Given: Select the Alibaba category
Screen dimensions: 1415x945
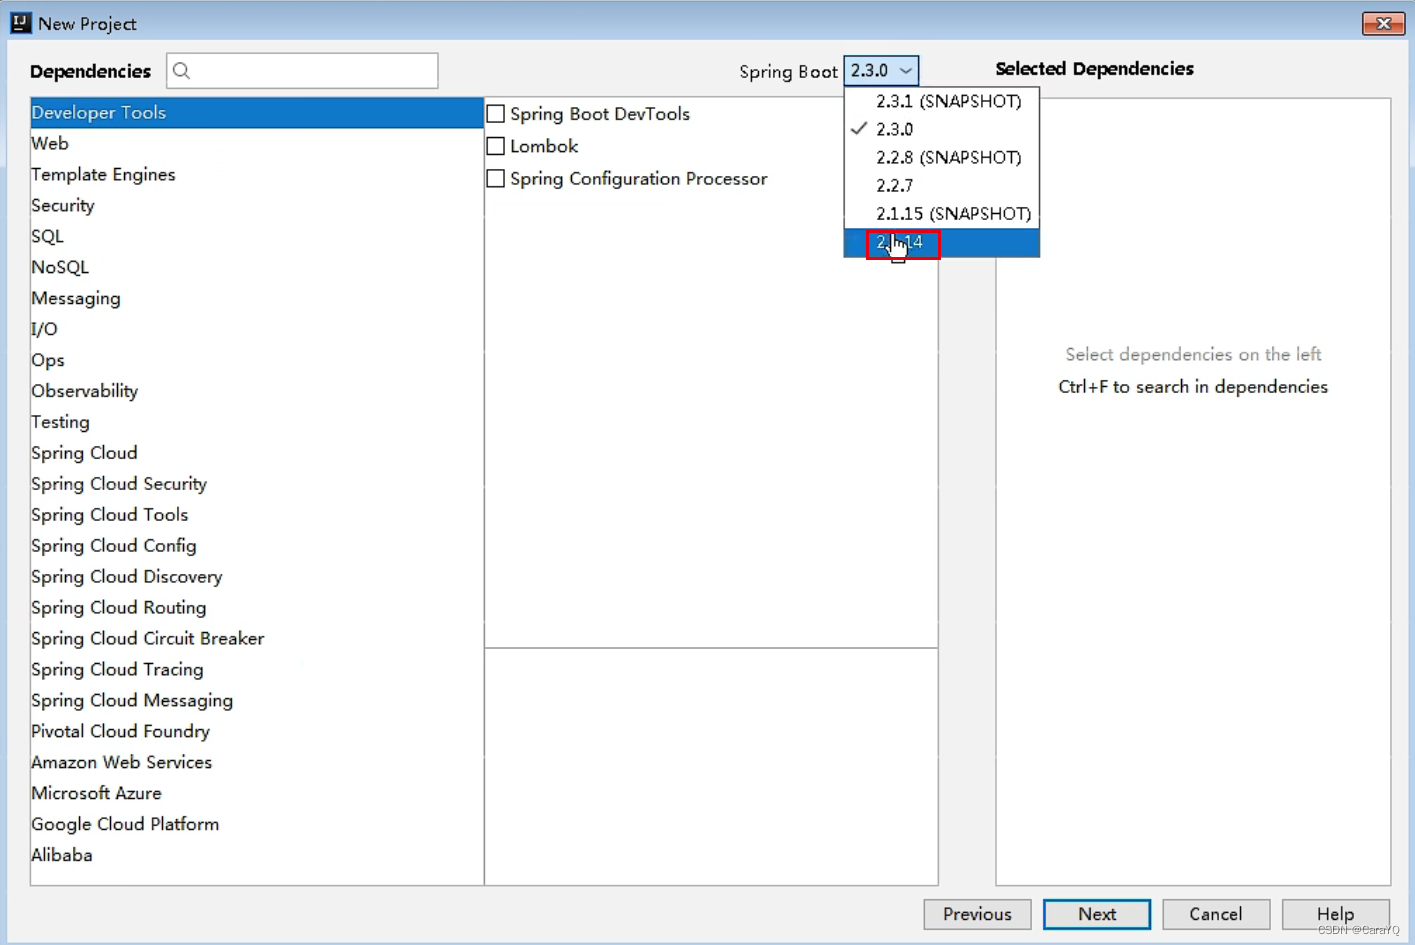Looking at the screenshot, I should tap(257, 857).
